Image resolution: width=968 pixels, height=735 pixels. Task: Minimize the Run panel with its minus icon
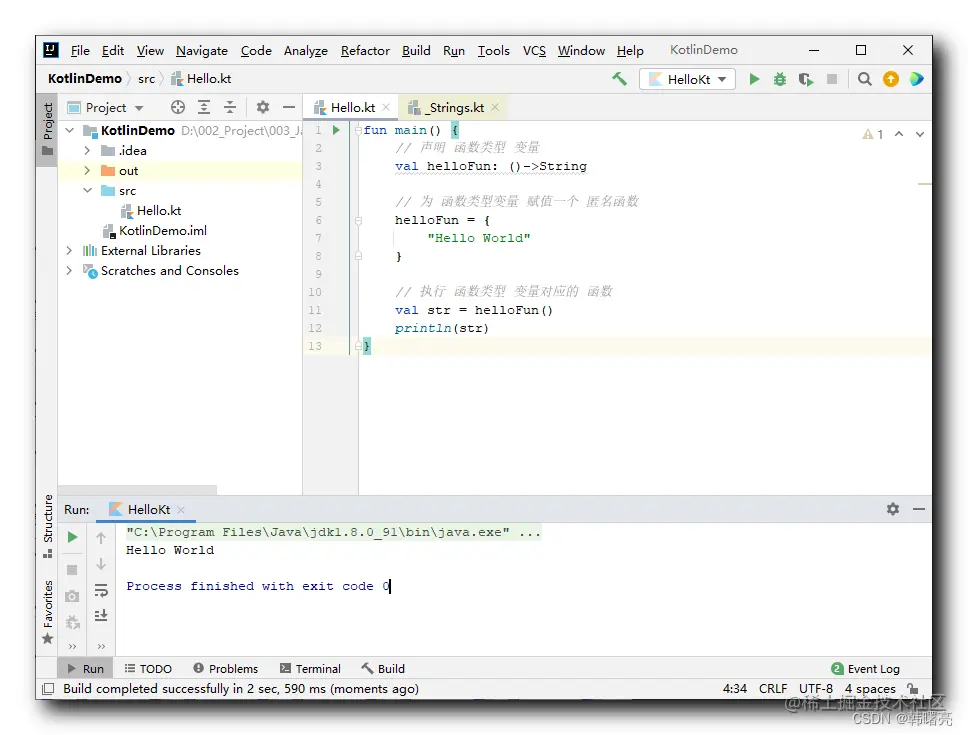(x=919, y=509)
